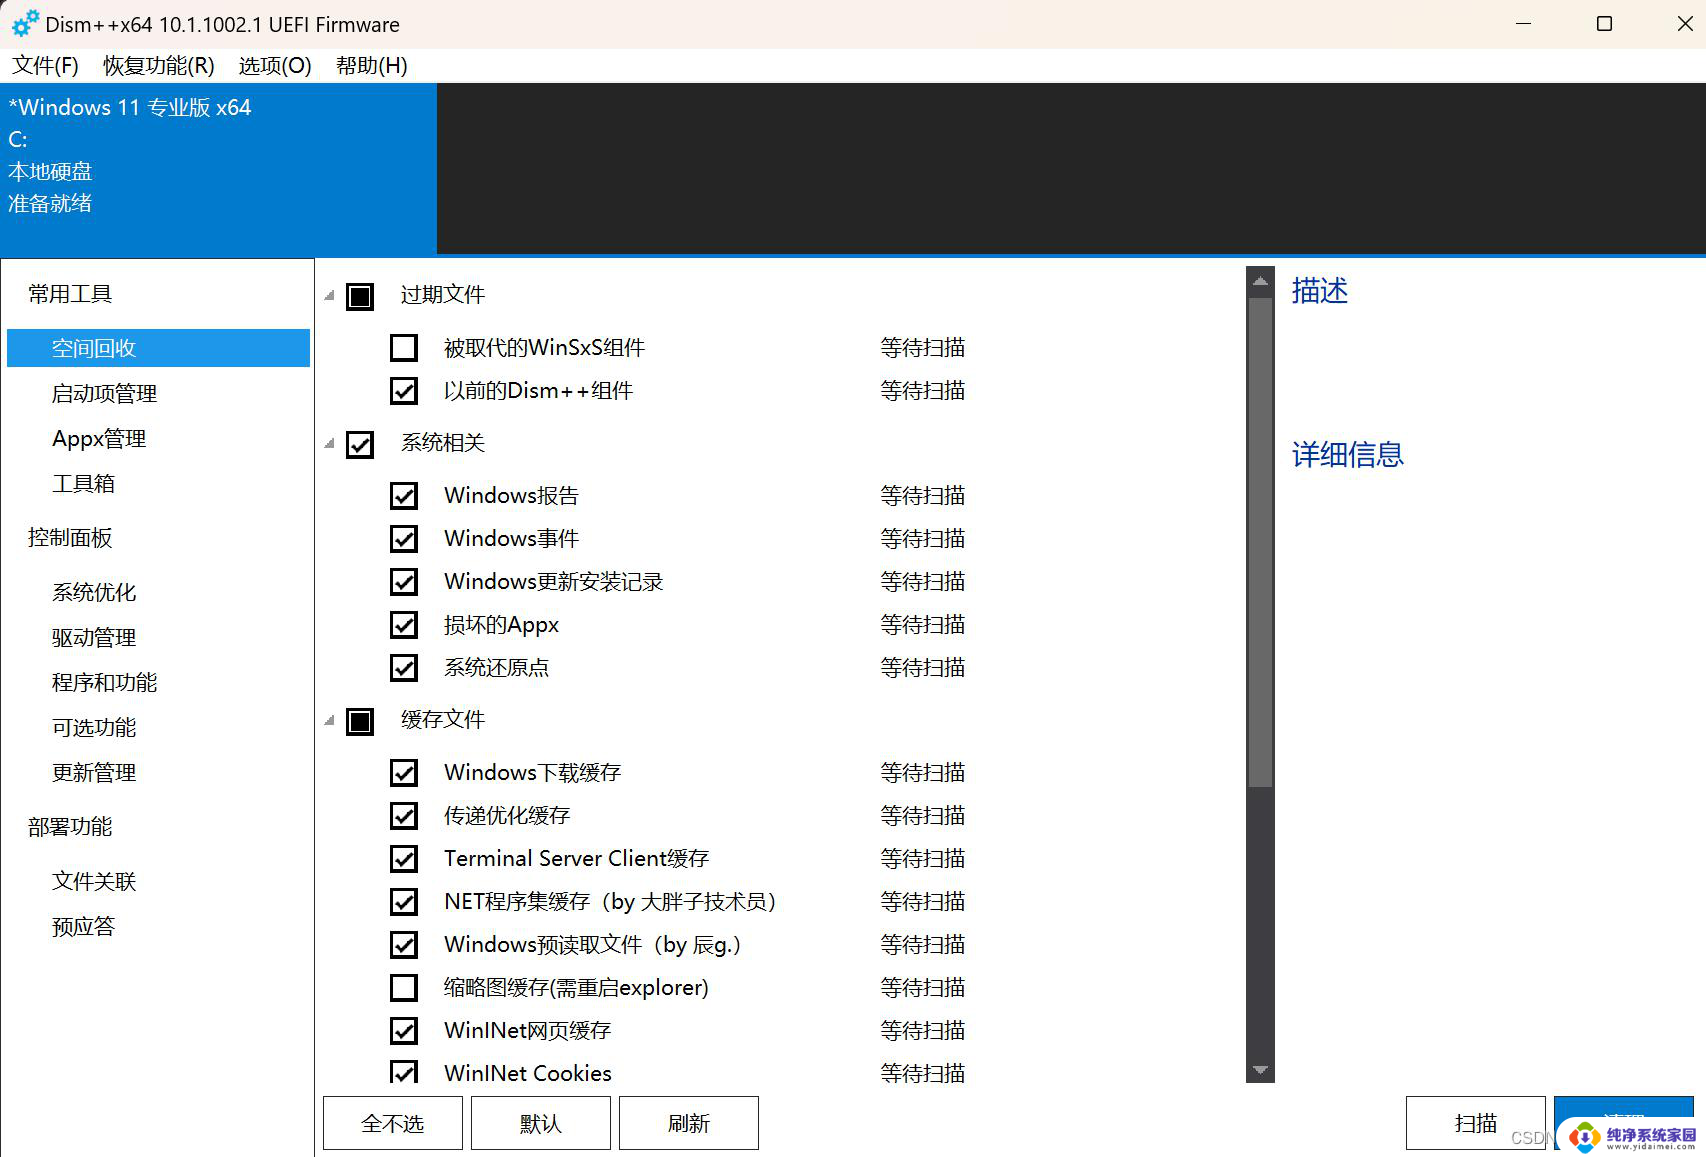Open the 帮助(H) menu
This screenshot has height=1157, width=1706.
(372, 66)
